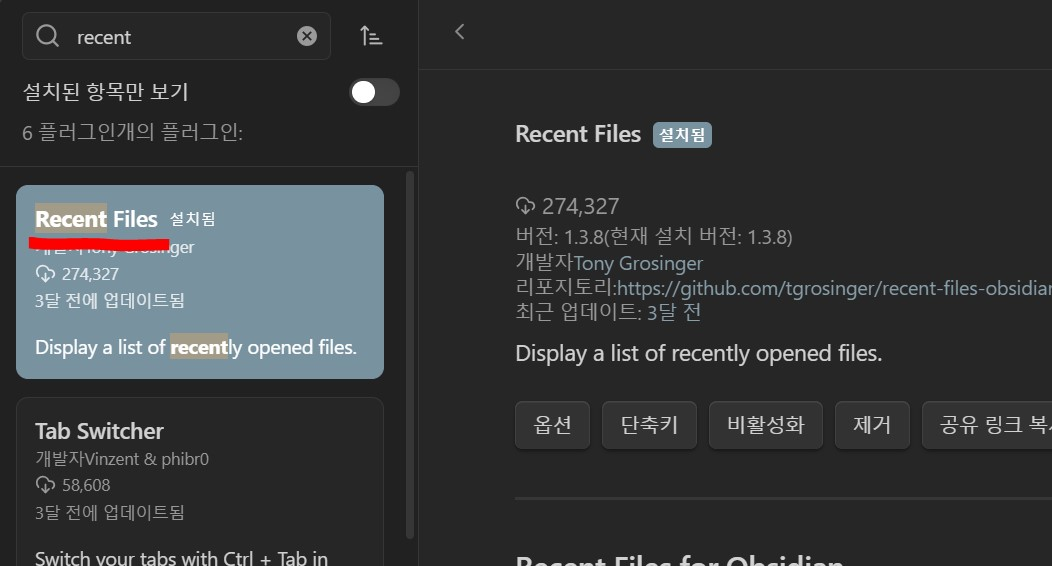The image size is (1052, 566).
Task: Select the Tab Switcher plugin card
Action: pos(200,482)
